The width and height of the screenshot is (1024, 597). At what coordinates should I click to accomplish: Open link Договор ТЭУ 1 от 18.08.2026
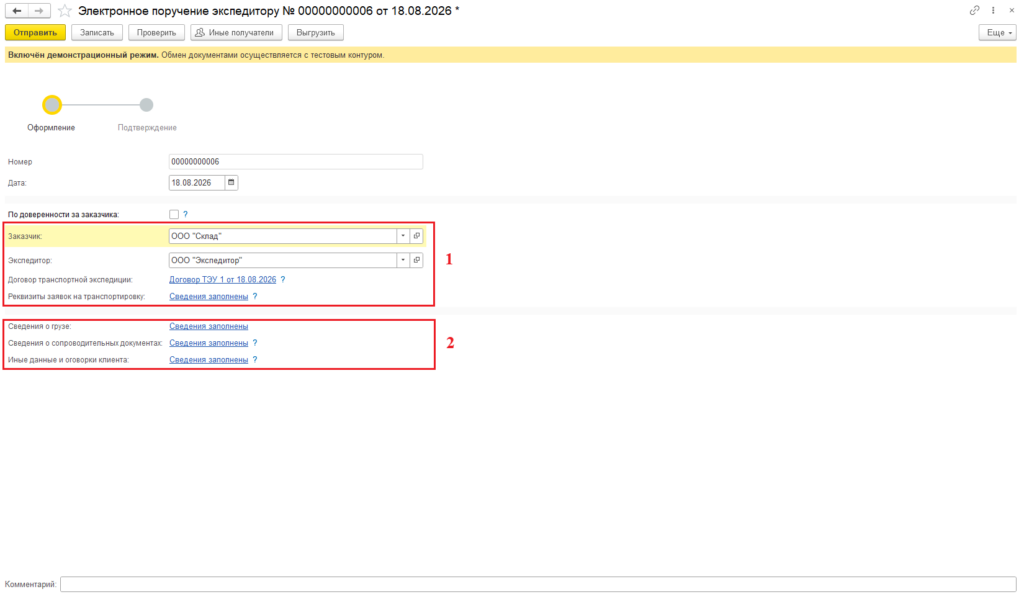223,280
